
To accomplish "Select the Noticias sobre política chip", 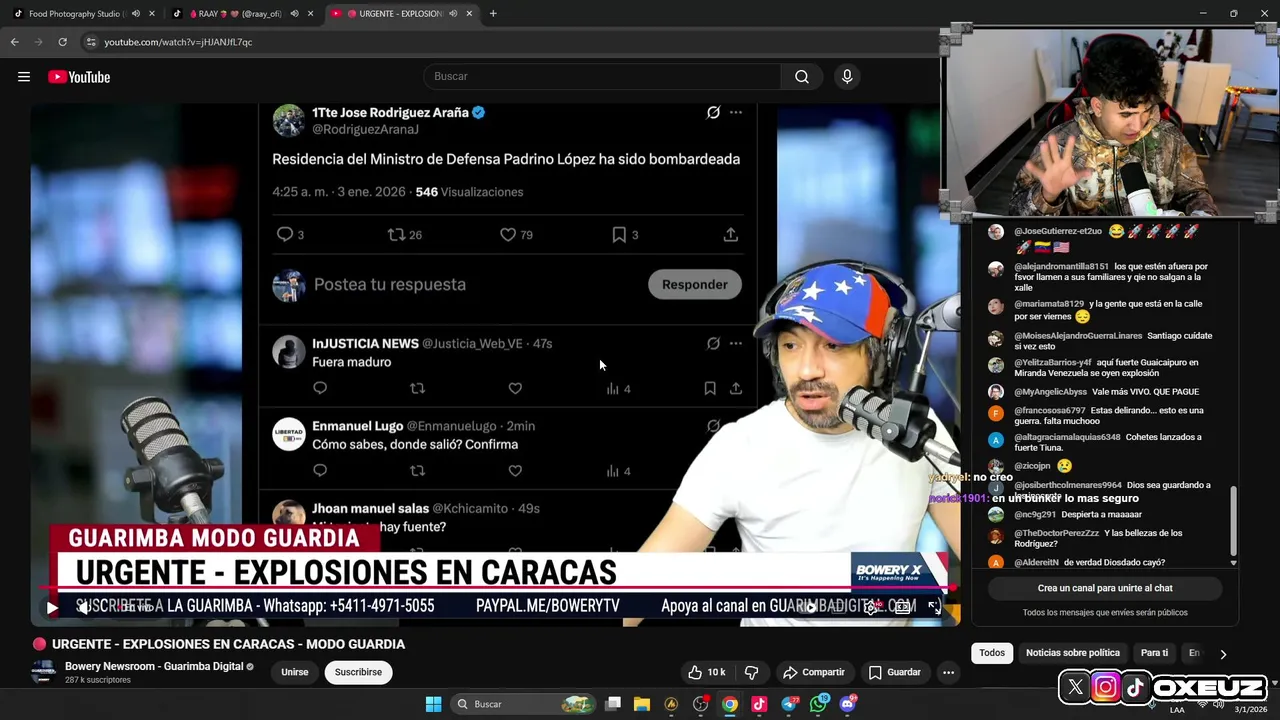I will coord(1073,653).
